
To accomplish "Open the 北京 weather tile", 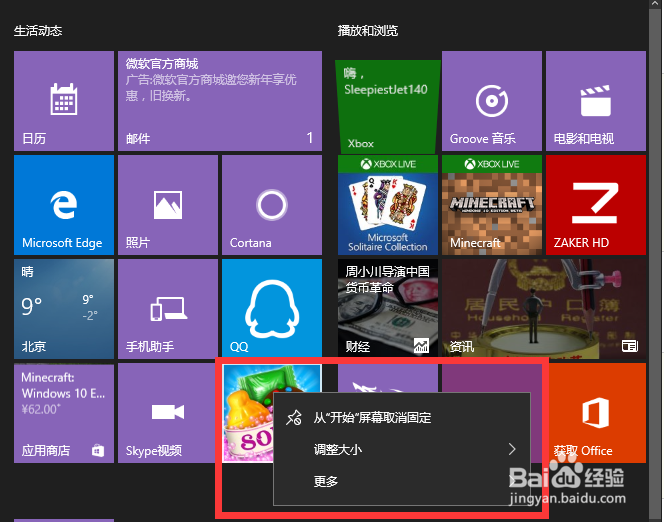I will tap(64, 309).
